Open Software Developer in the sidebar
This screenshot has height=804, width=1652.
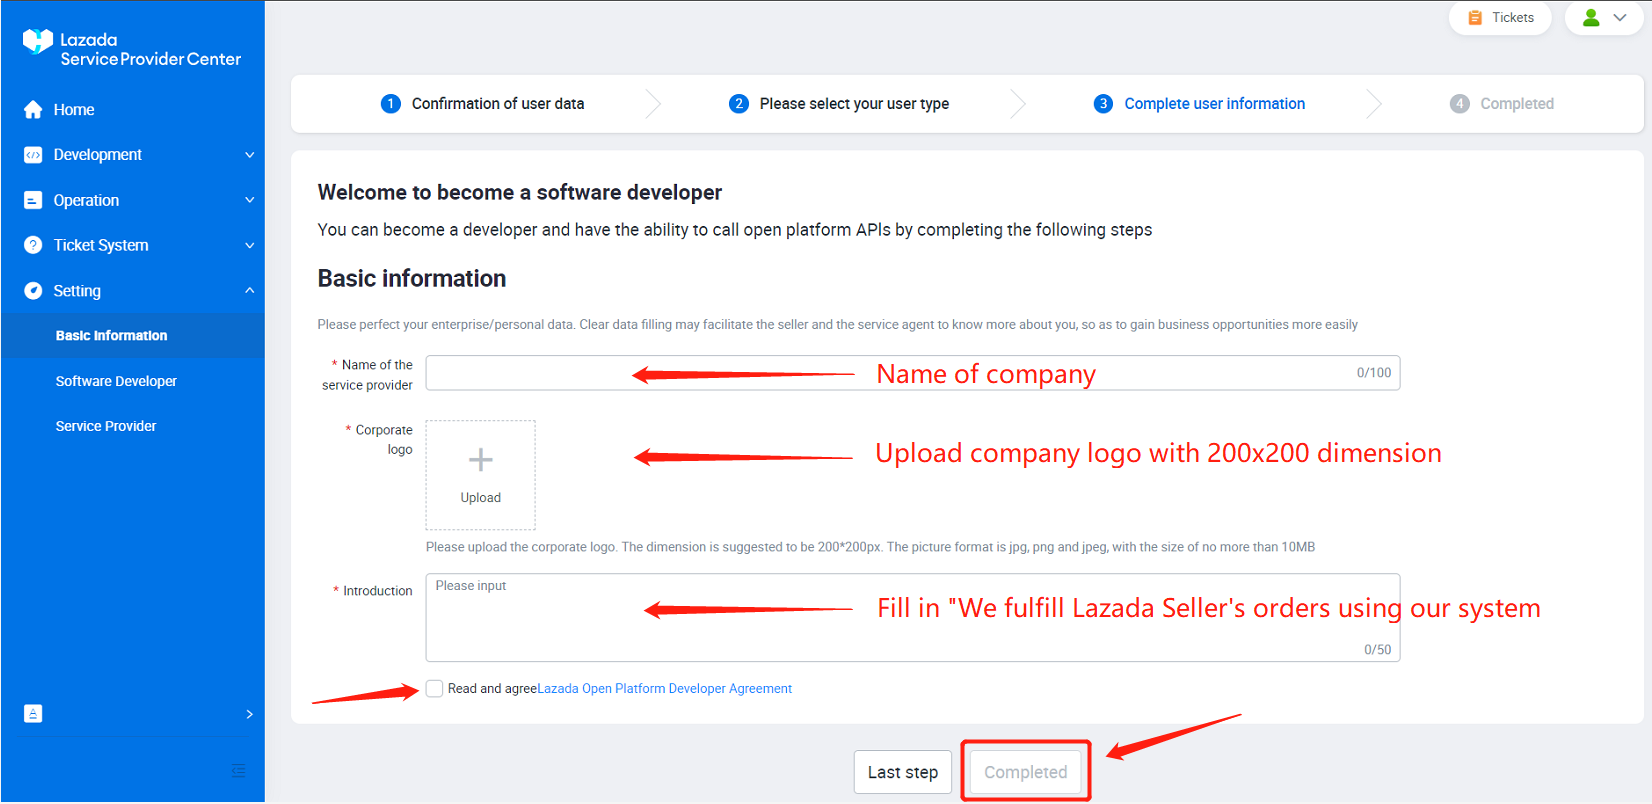[x=132, y=381]
